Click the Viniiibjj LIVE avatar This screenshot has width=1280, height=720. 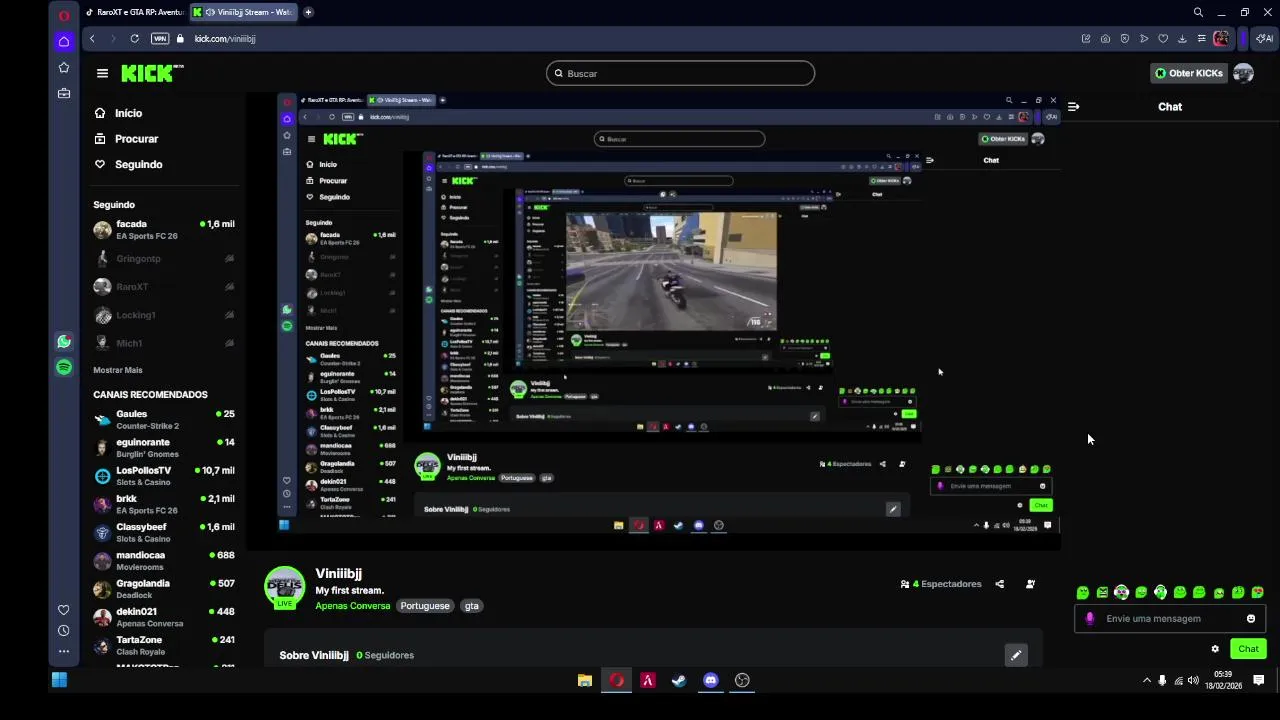click(x=285, y=587)
